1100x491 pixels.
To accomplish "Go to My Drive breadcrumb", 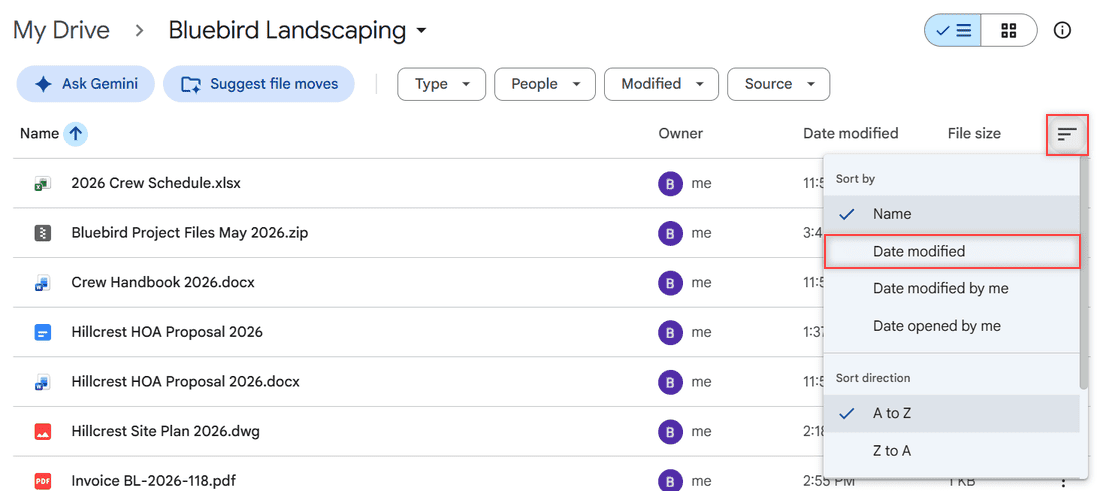I will (62, 30).
